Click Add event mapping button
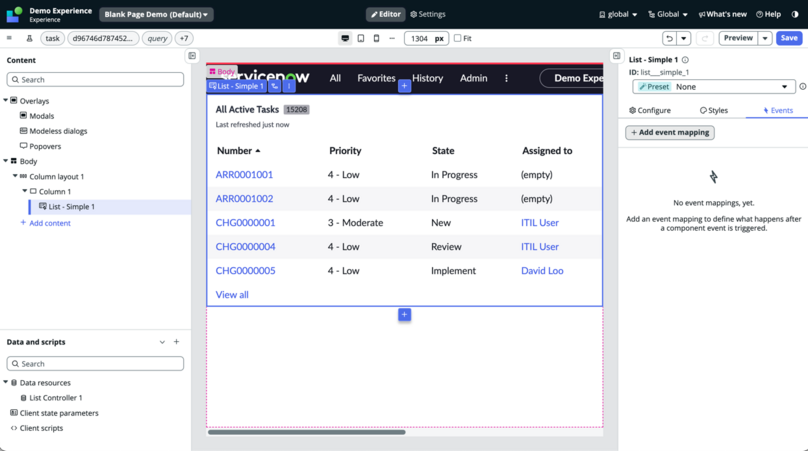The image size is (808, 451). coord(670,132)
